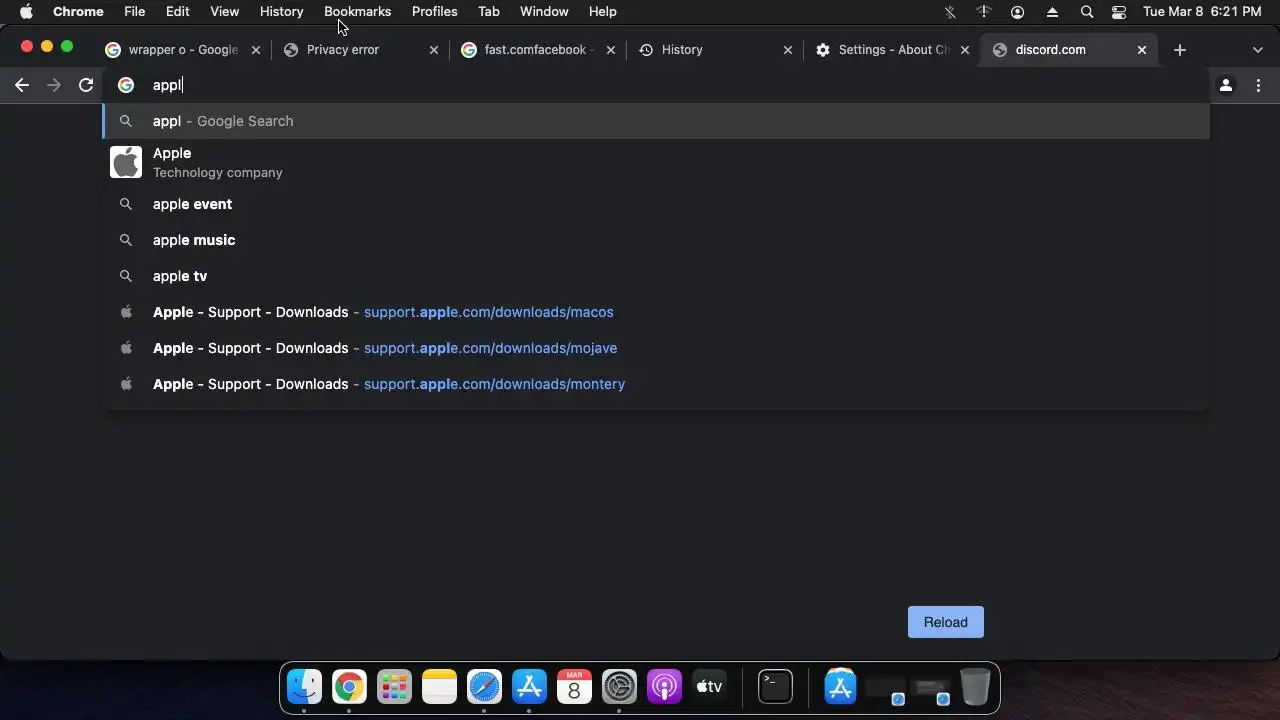1280x720 pixels.
Task: Close the fast.comfacebook tab
Action: tap(611, 50)
